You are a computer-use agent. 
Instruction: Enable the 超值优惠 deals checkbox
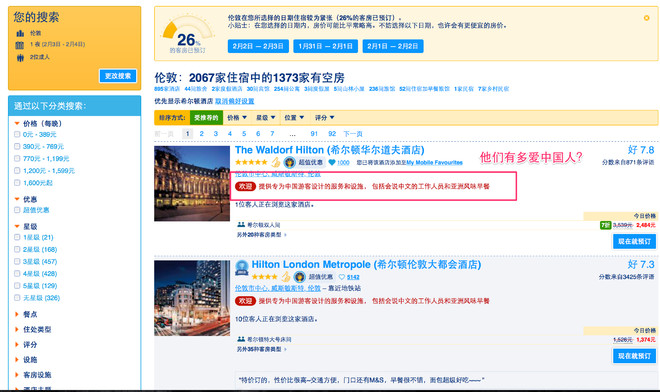click(17, 210)
